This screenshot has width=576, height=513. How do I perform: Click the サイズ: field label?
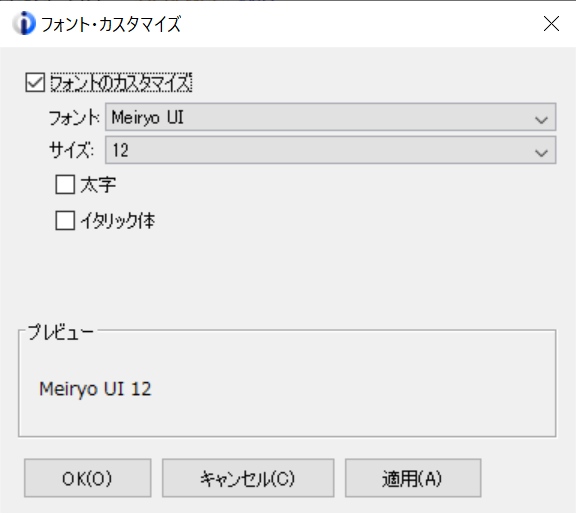point(72,150)
